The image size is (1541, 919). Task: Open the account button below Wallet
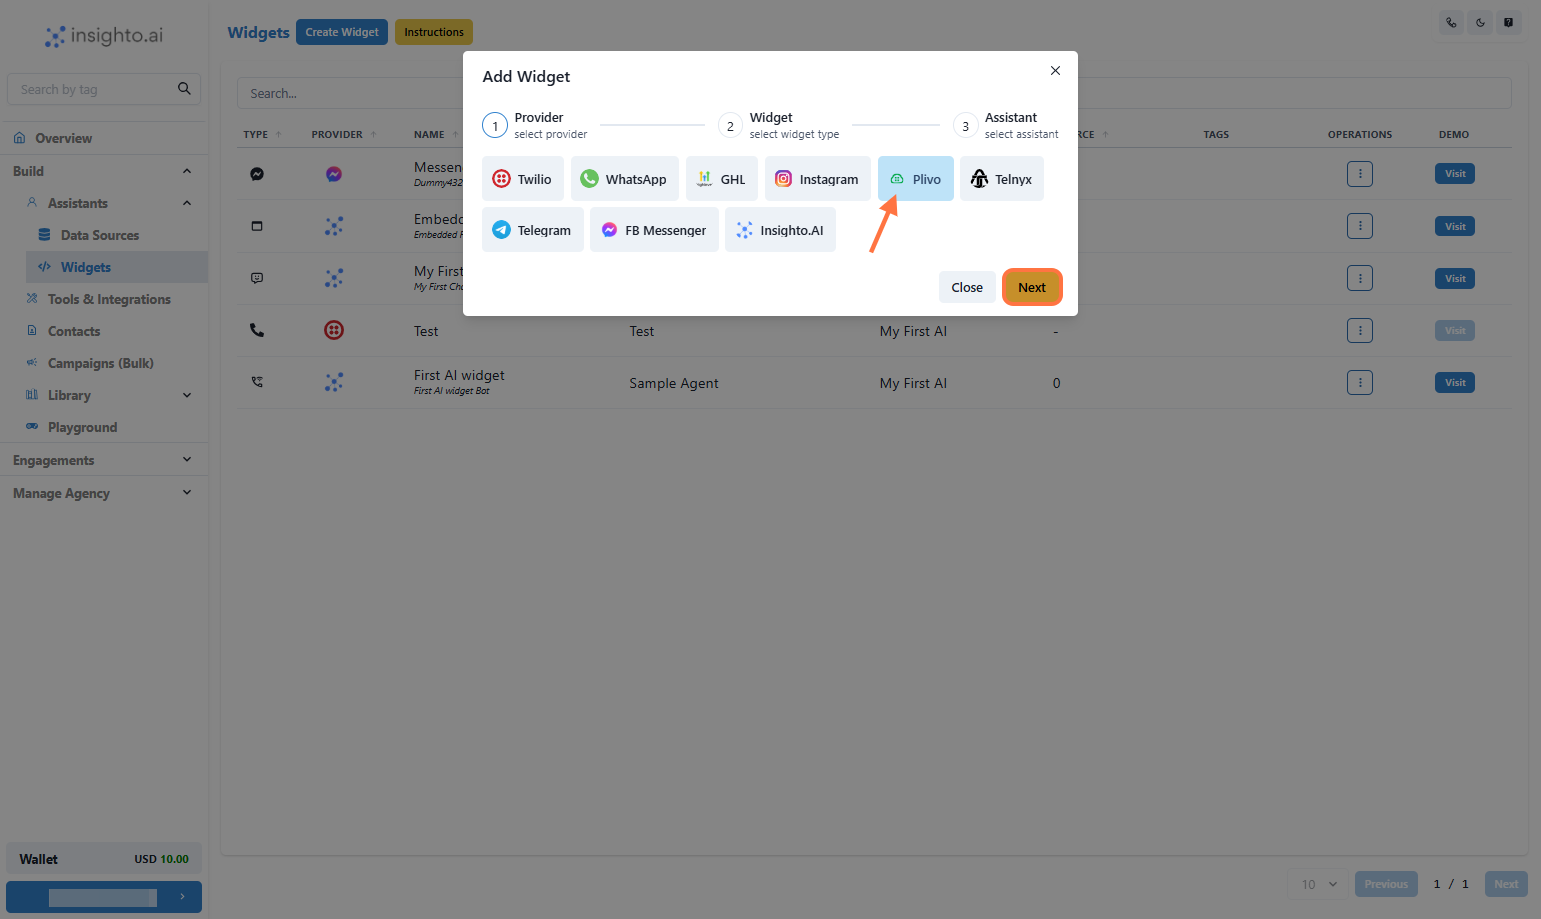(x=104, y=897)
